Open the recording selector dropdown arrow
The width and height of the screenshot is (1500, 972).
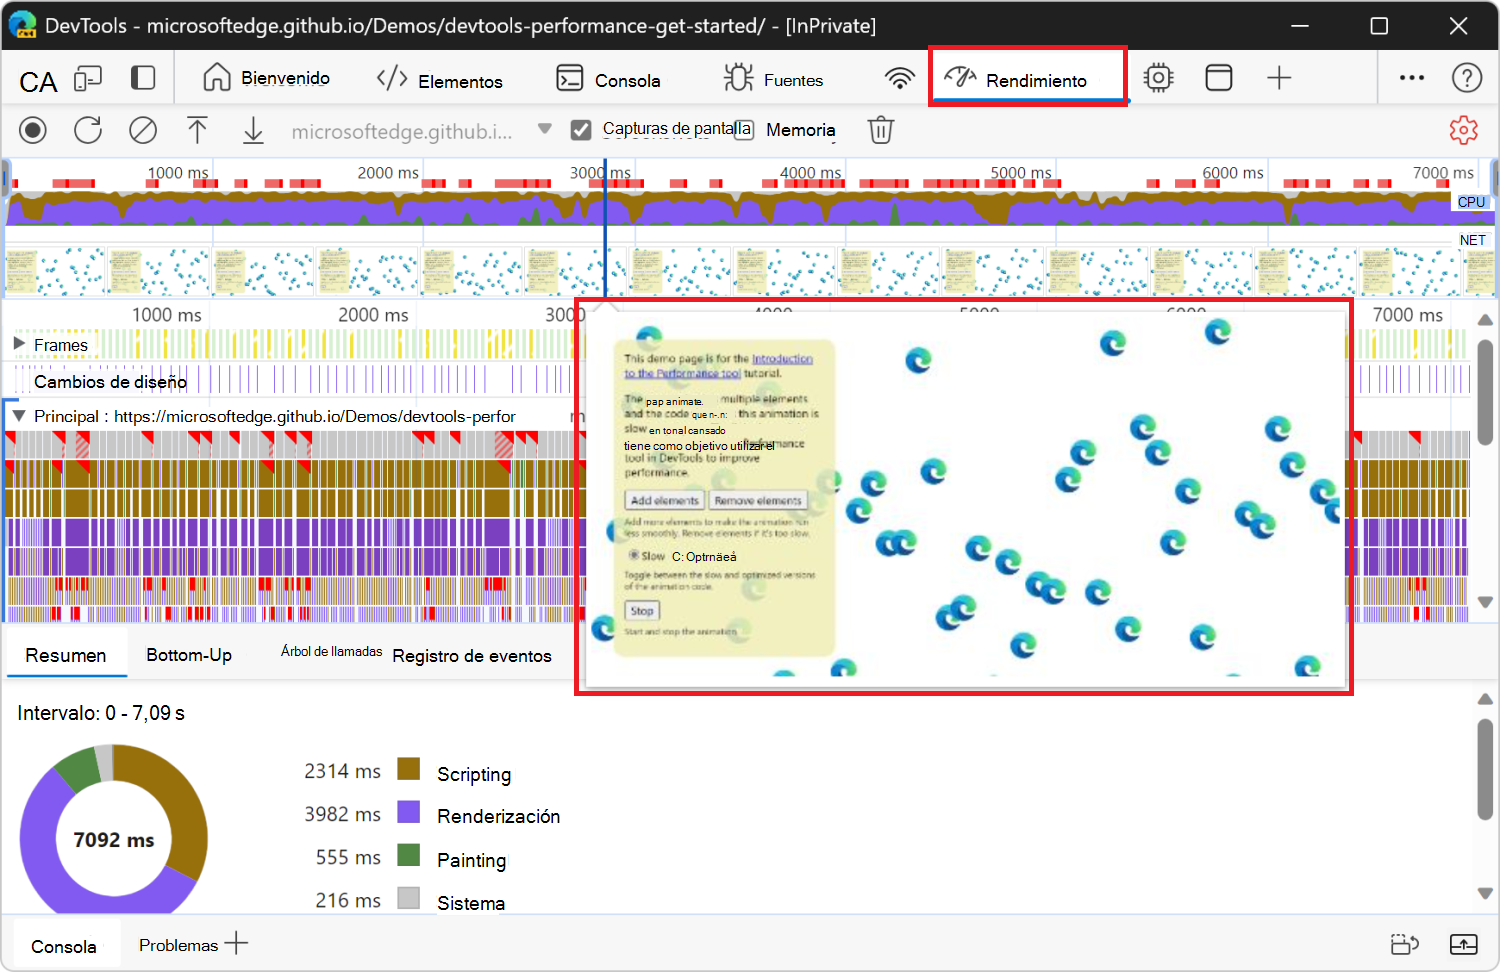pos(545,129)
